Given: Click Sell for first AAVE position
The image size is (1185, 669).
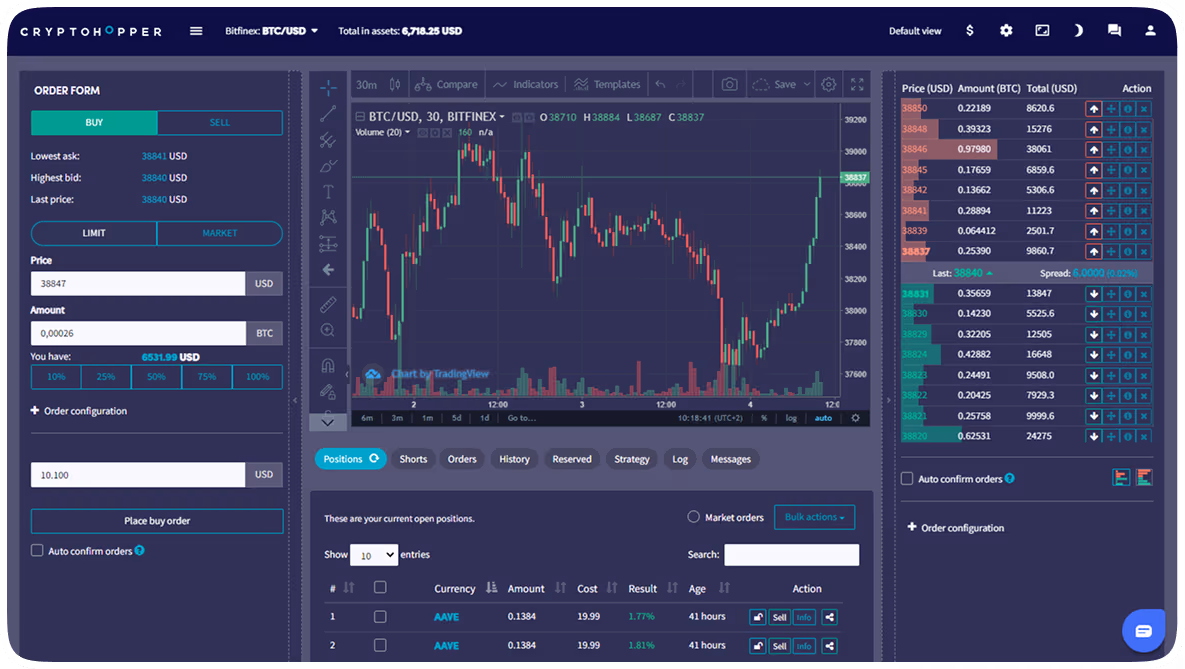Looking at the screenshot, I should coord(780,618).
